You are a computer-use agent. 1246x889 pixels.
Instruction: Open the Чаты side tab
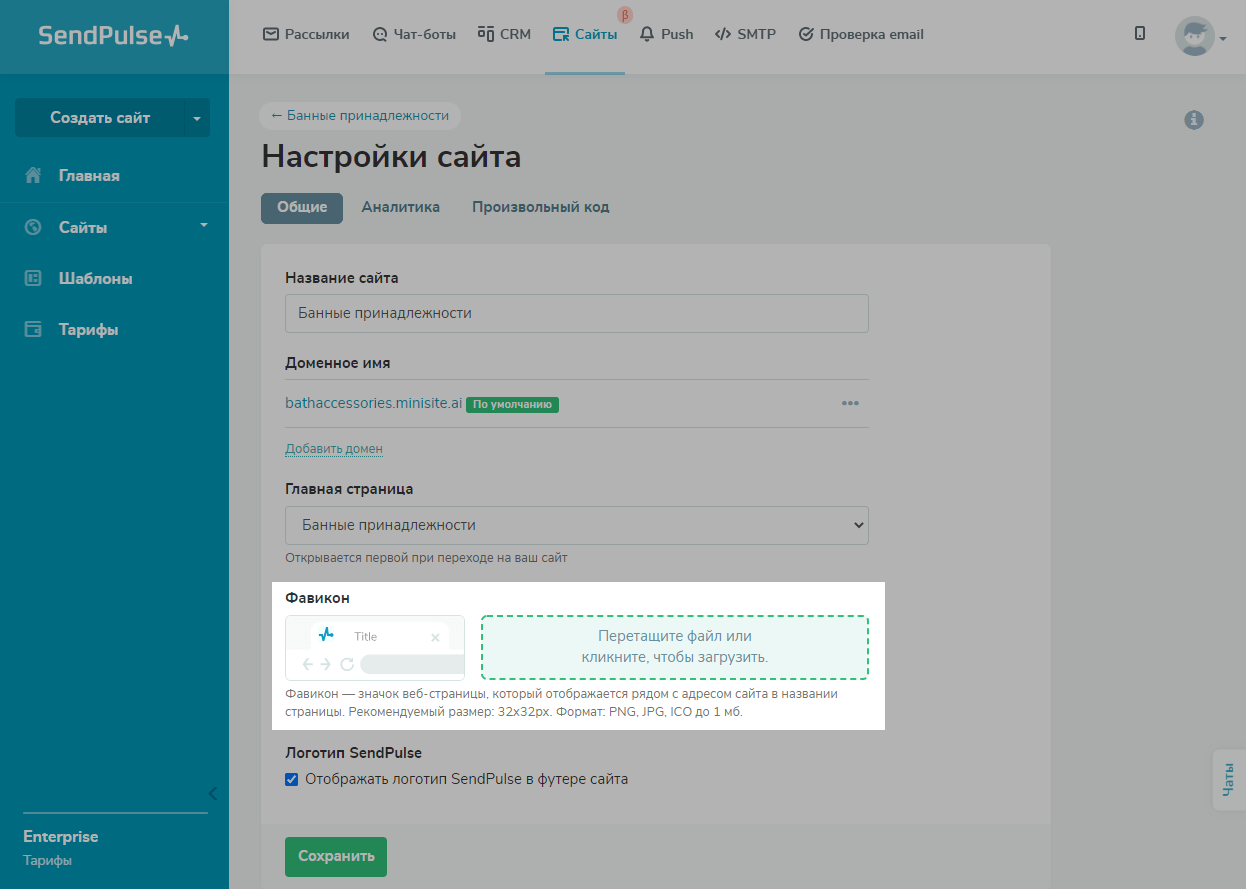click(x=1229, y=780)
